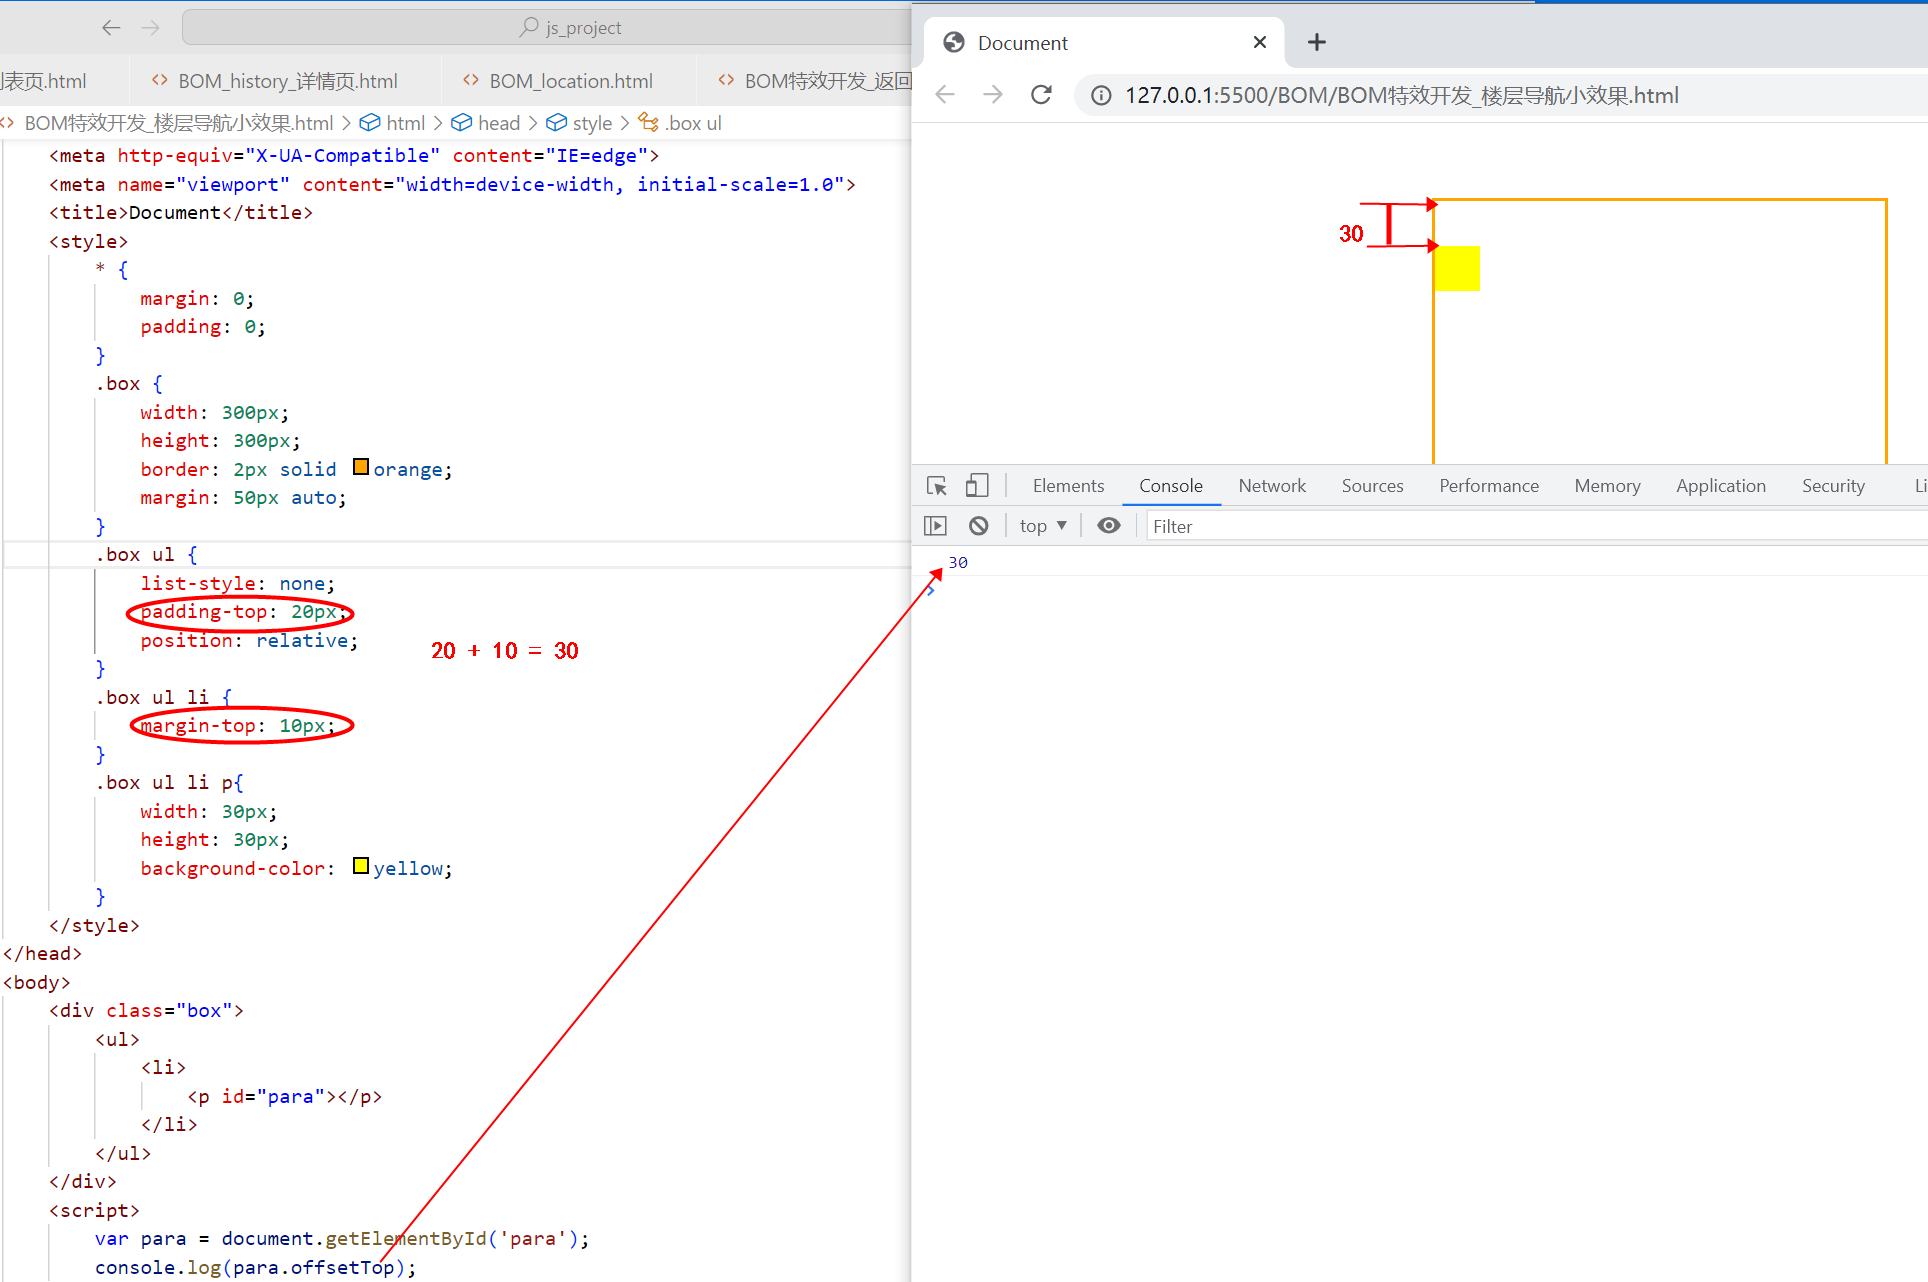The height and width of the screenshot is (1282, 1928).
Task: Reload the browser page
Action: [x=1041, y=95]
